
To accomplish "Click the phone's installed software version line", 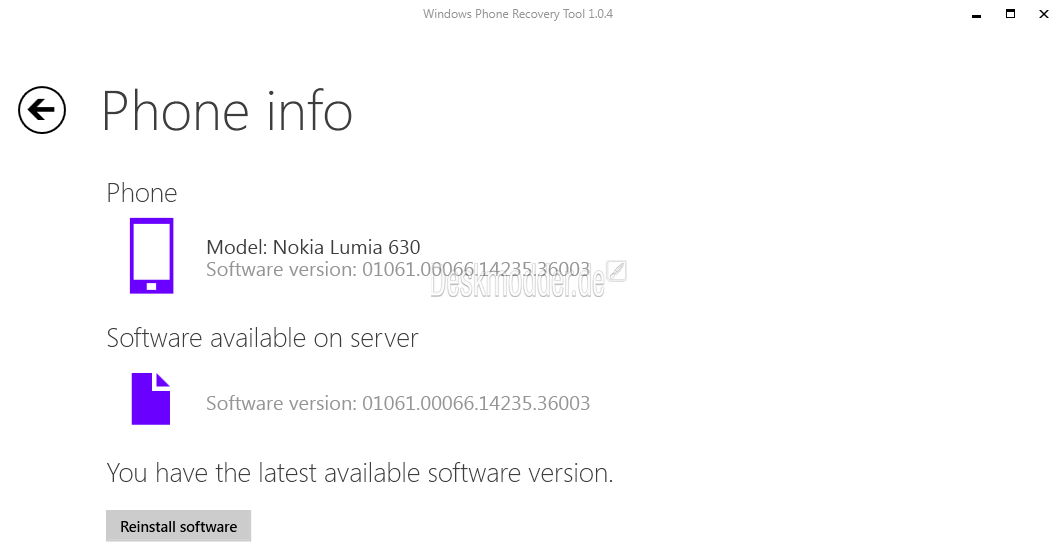I will tap(398, 269).
